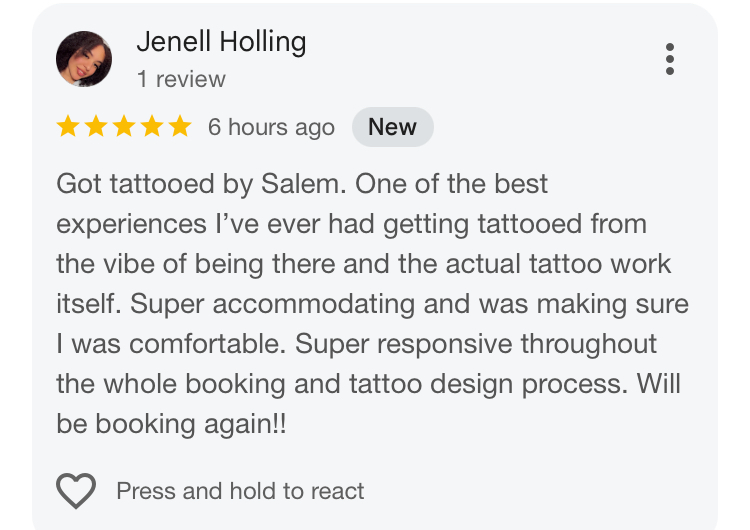Select the third rating star
The height and width of the screenshot is (530, 750).
pyautogui.click(x=124, y=127)
